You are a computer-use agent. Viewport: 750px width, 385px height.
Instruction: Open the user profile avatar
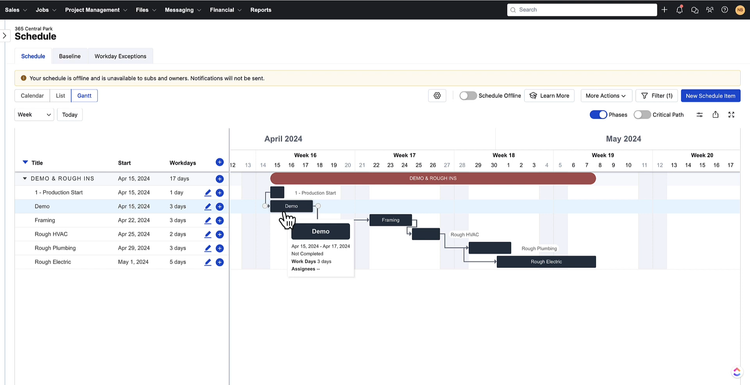pyautogui.click(x=740, y=10)
